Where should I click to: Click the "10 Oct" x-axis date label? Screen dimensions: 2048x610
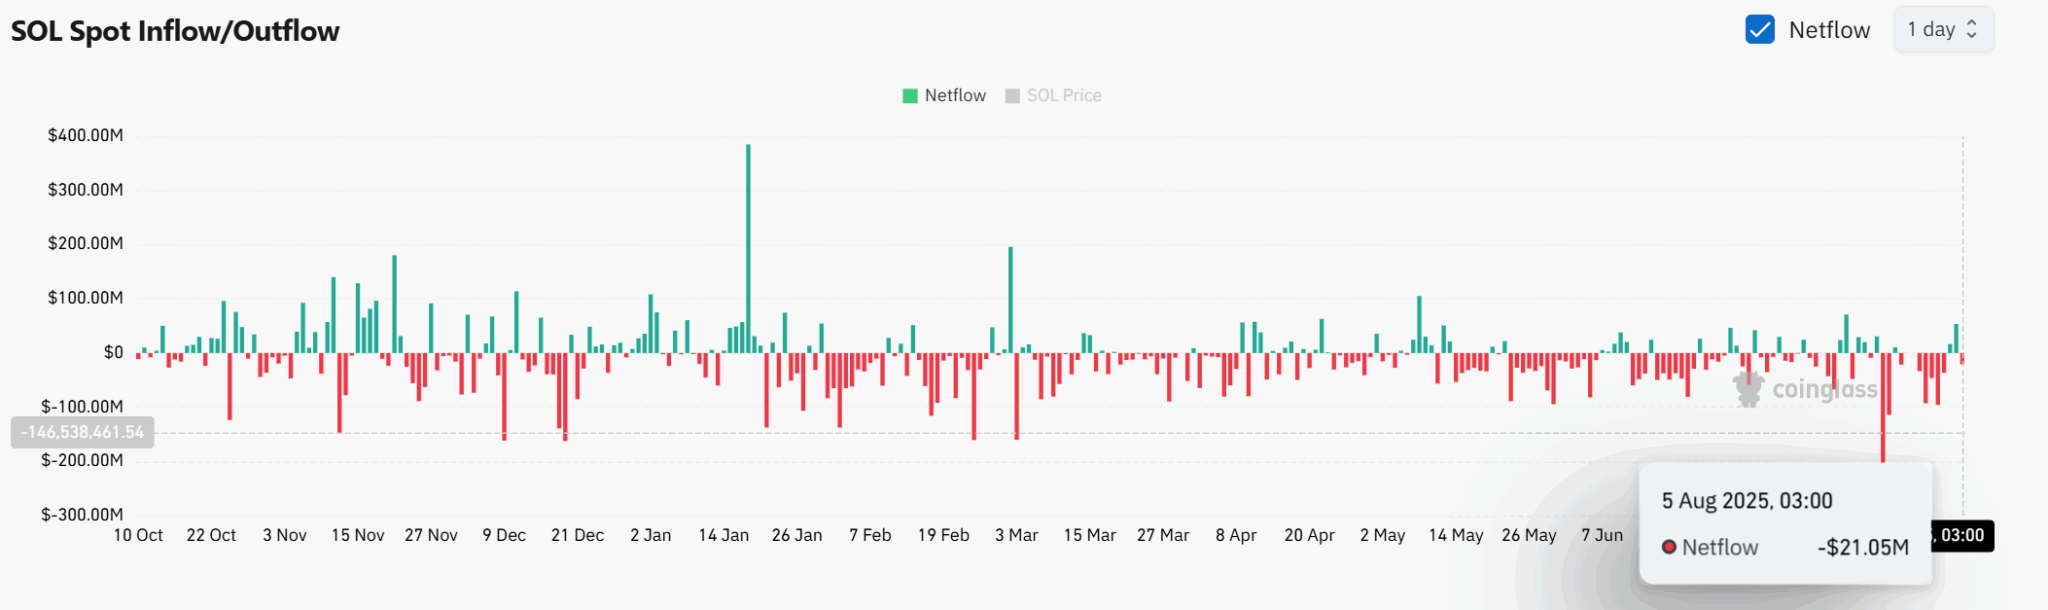point(138,536)
